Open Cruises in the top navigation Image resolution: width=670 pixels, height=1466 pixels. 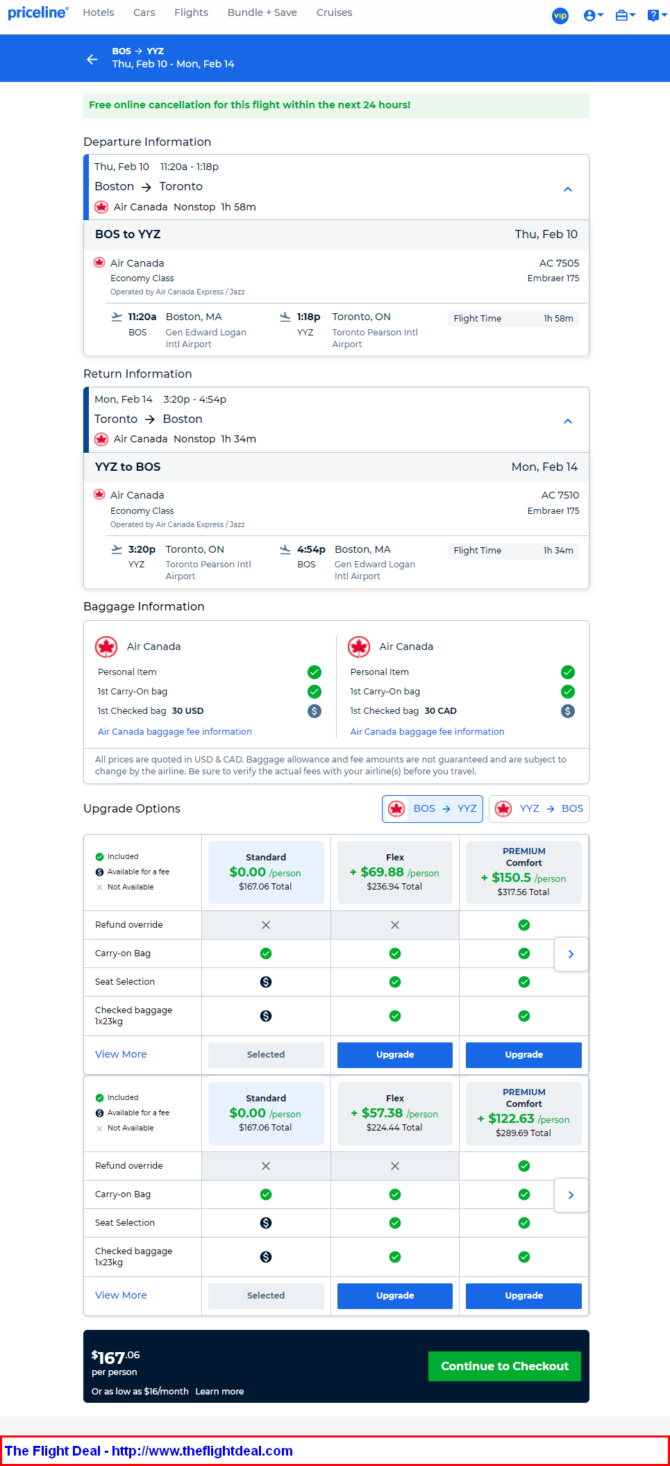[x=334, y=13]
